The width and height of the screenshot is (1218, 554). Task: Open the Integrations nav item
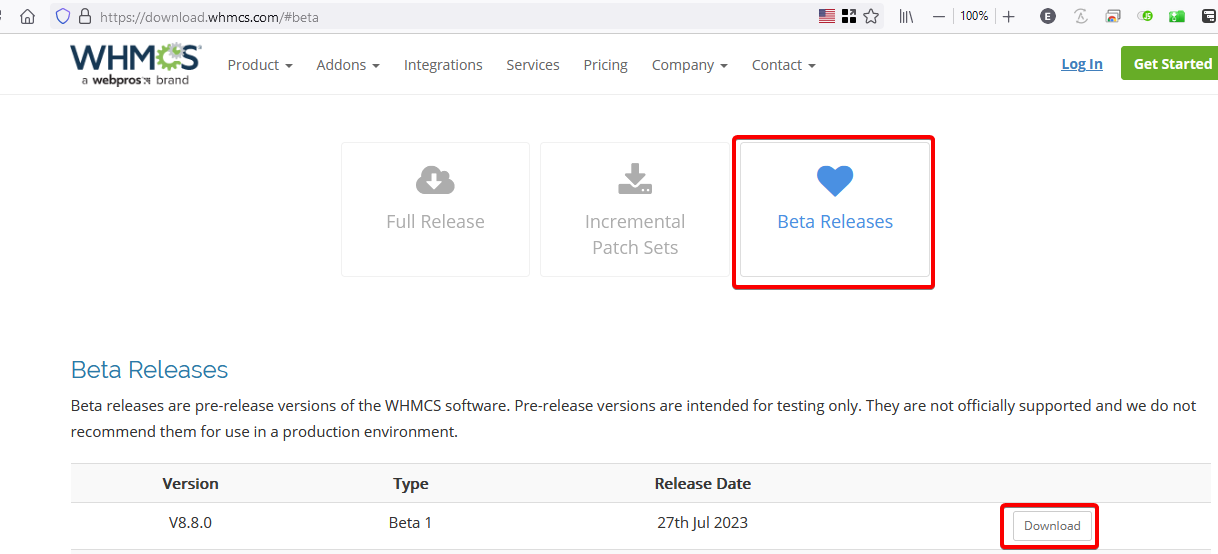pyautogui.click(x=443, y=65)
